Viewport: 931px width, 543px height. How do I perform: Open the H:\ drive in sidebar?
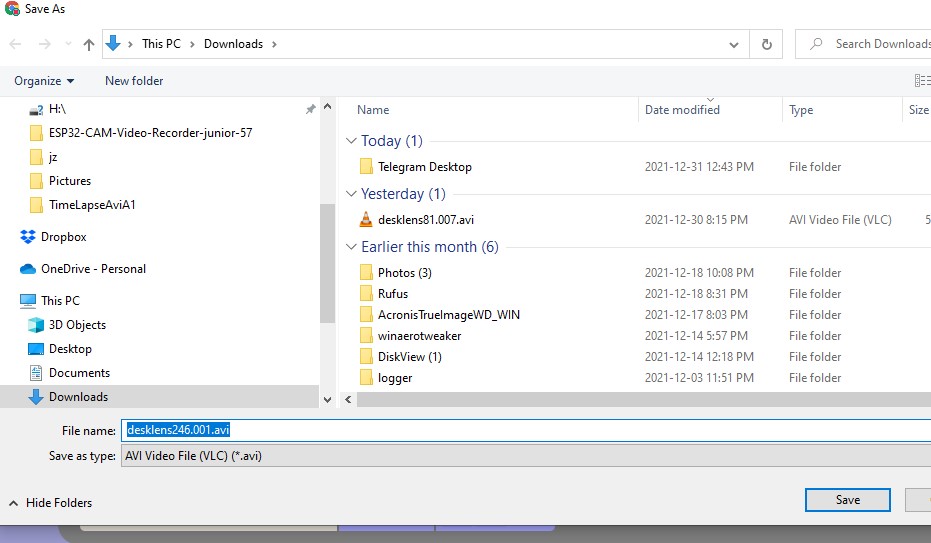pos(57,109)
